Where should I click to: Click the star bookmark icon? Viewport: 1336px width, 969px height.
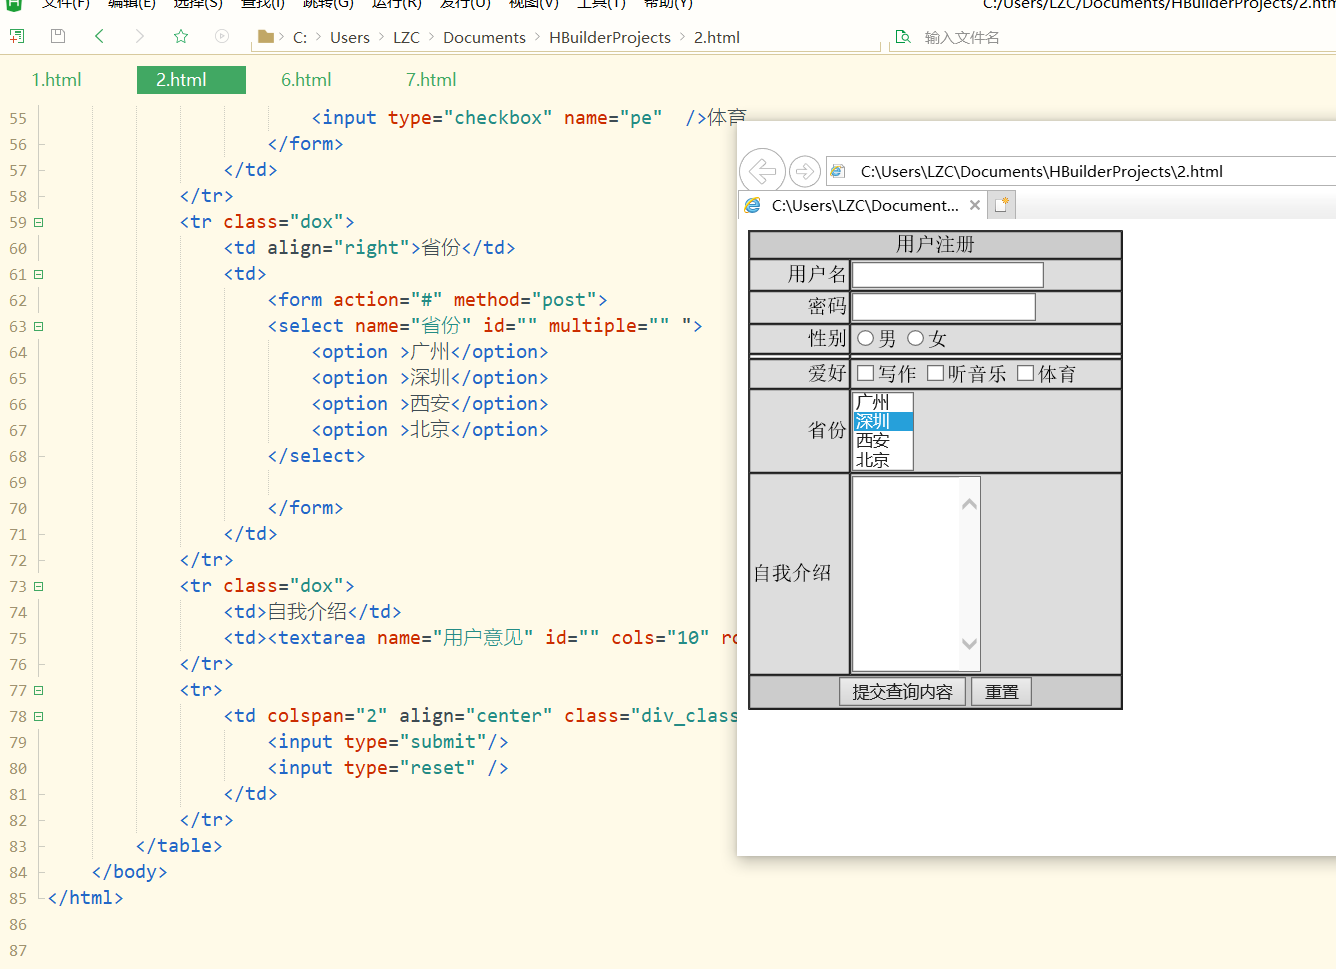coord(181,37)
